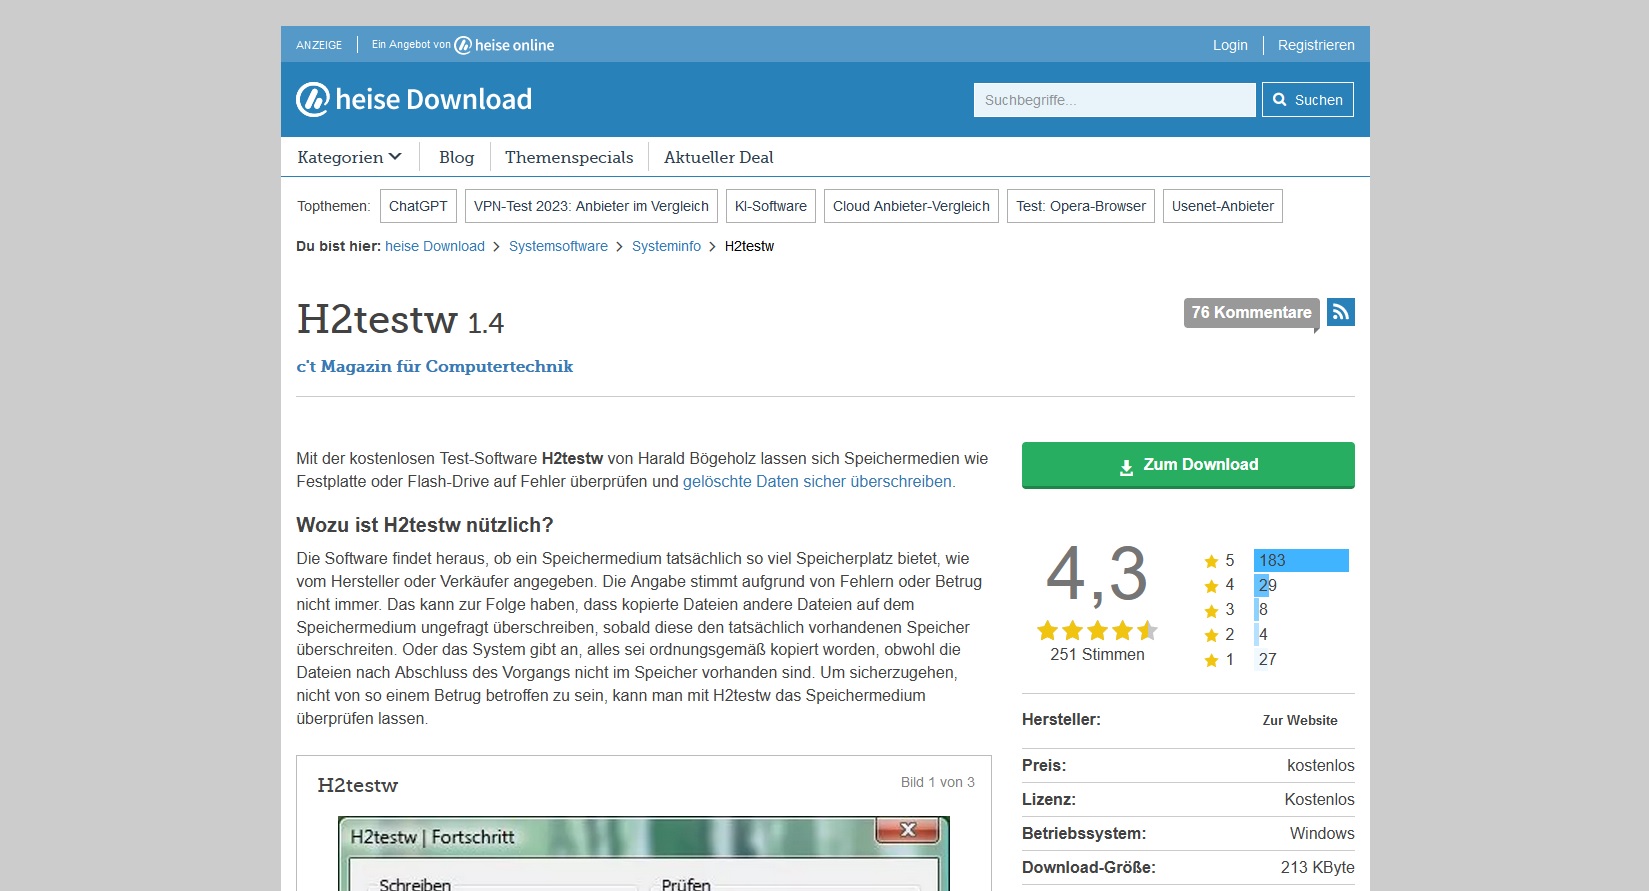The image size is (1649, 891).
Task: Open the RSS feed icon for comments
Action: click(1341, 312)
